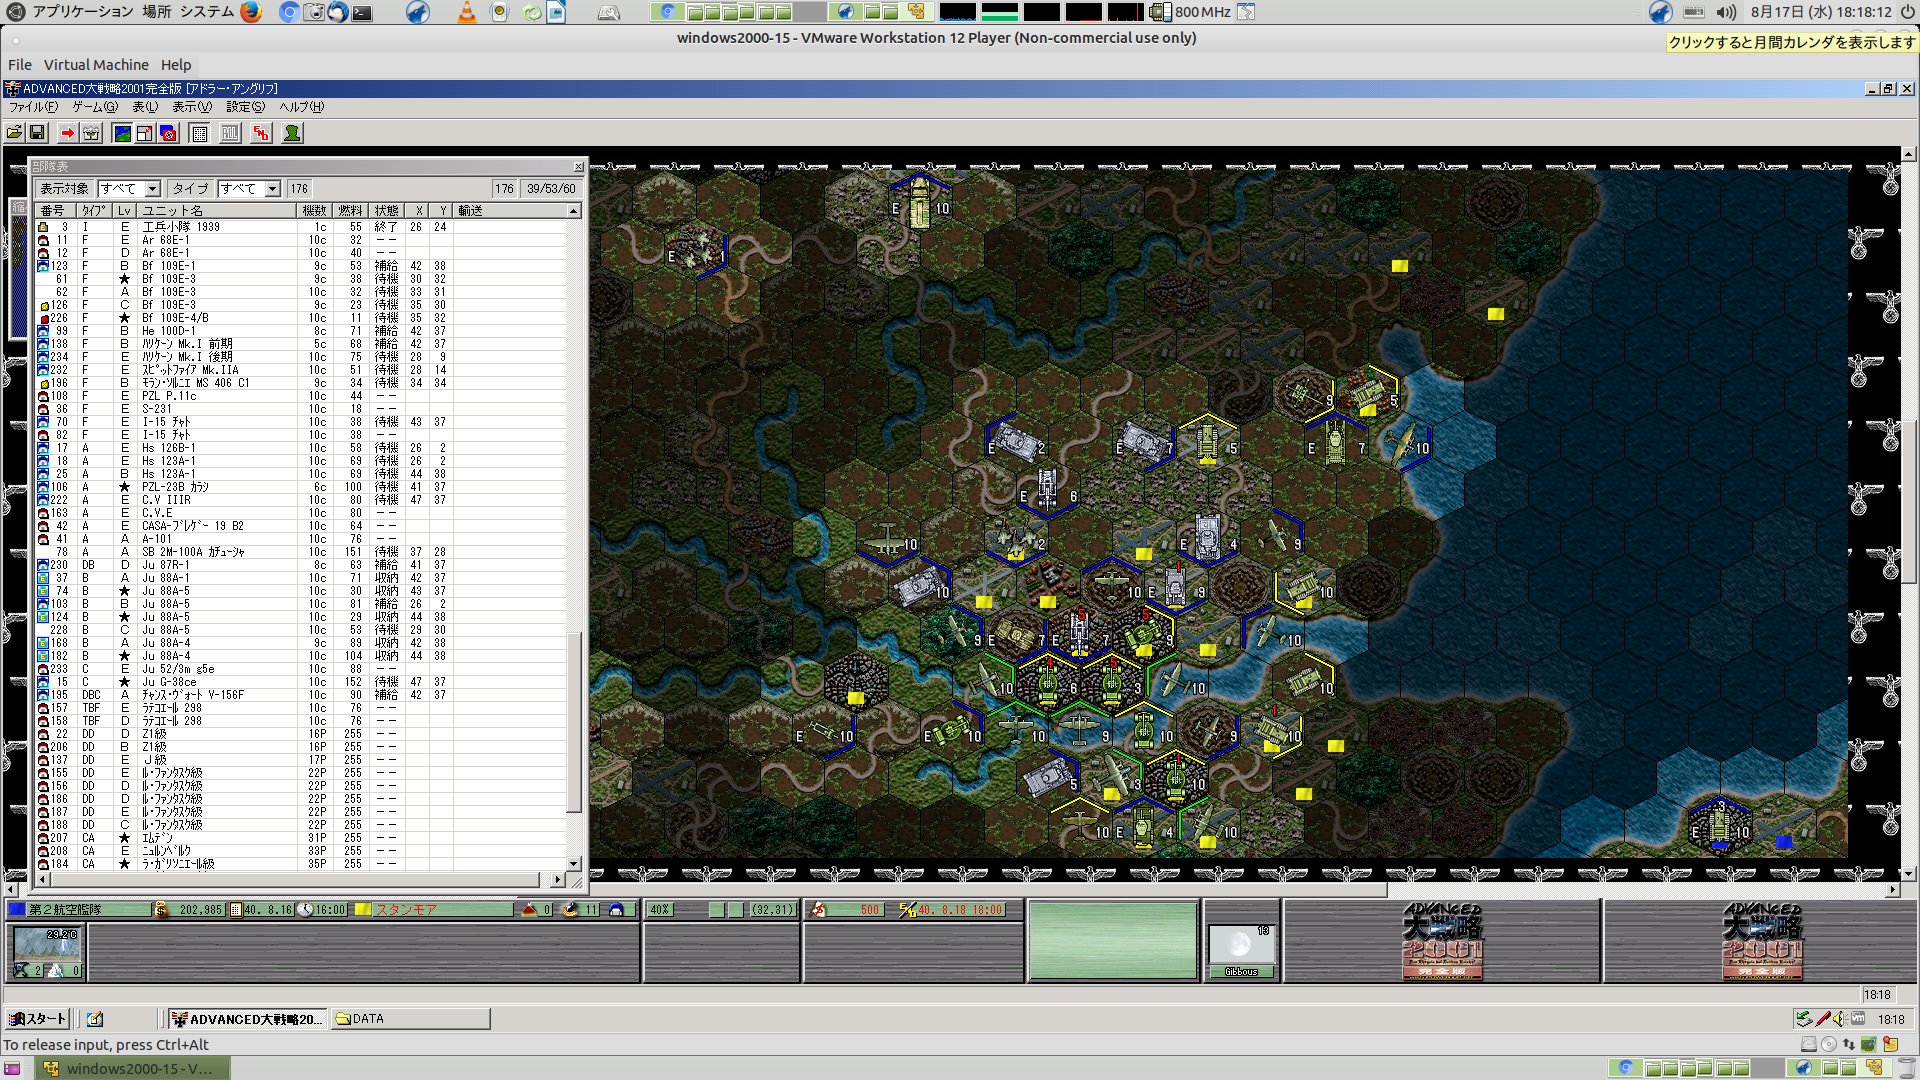Open the ゲーム(G) menu
This screenshot has height=1080, width=1920.
click(x=95, y=107)
